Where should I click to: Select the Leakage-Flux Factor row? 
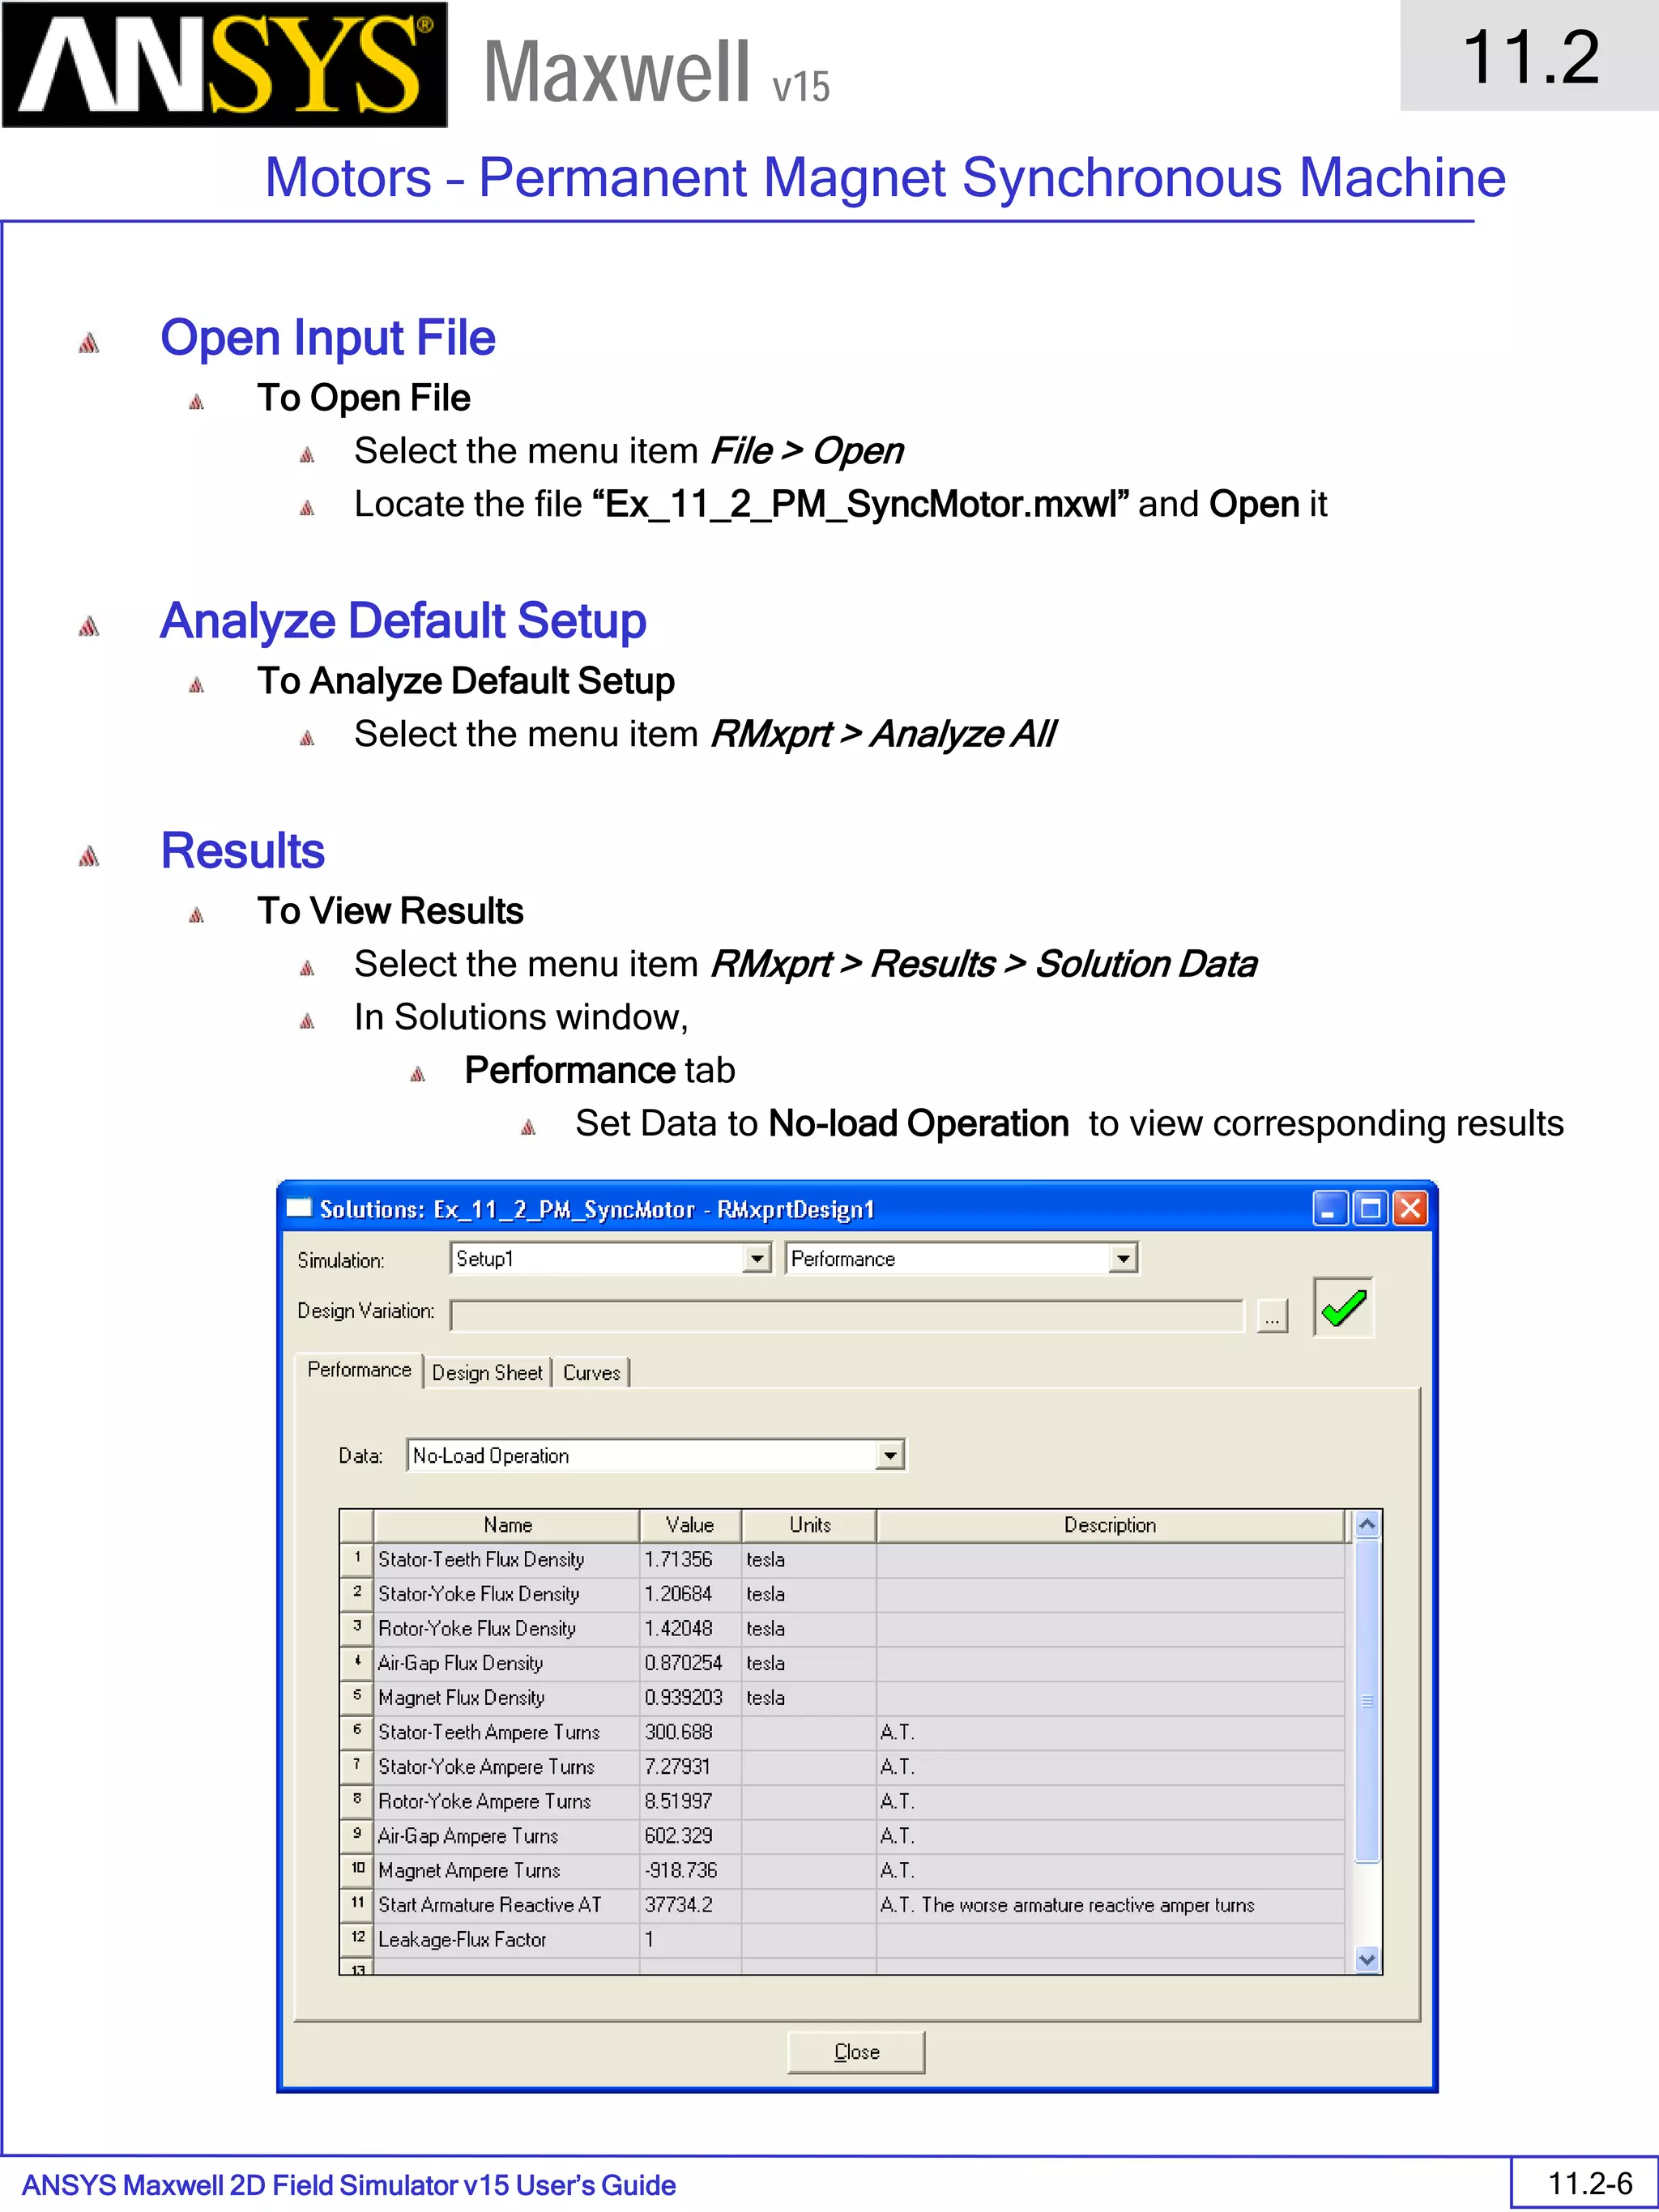pos(842,1939)
